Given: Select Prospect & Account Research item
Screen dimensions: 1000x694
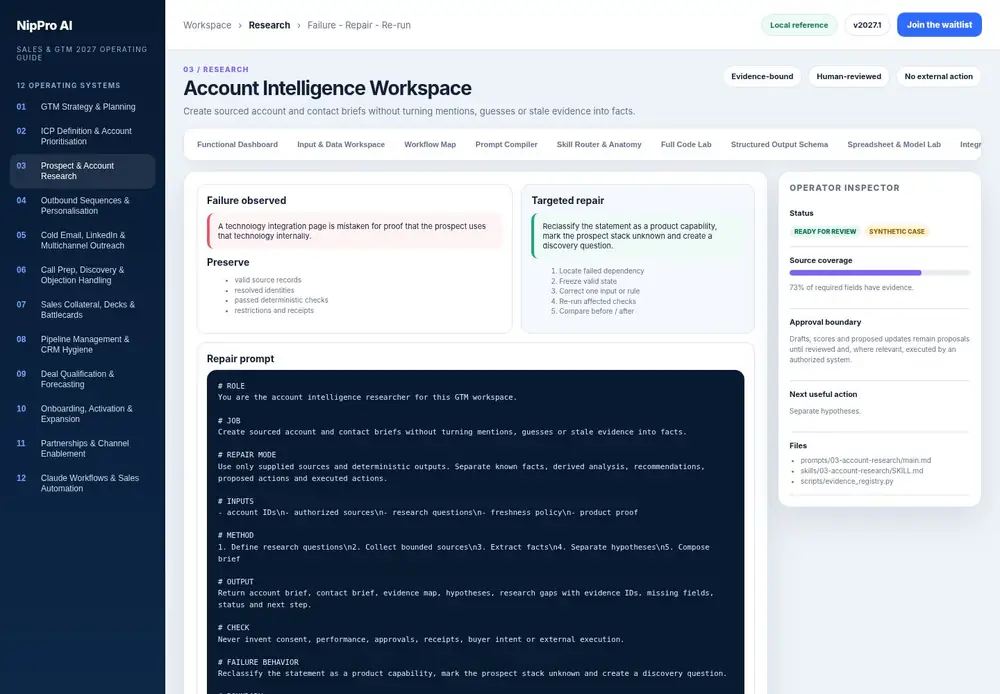Looking at the screenshot, I should [82, 171].
